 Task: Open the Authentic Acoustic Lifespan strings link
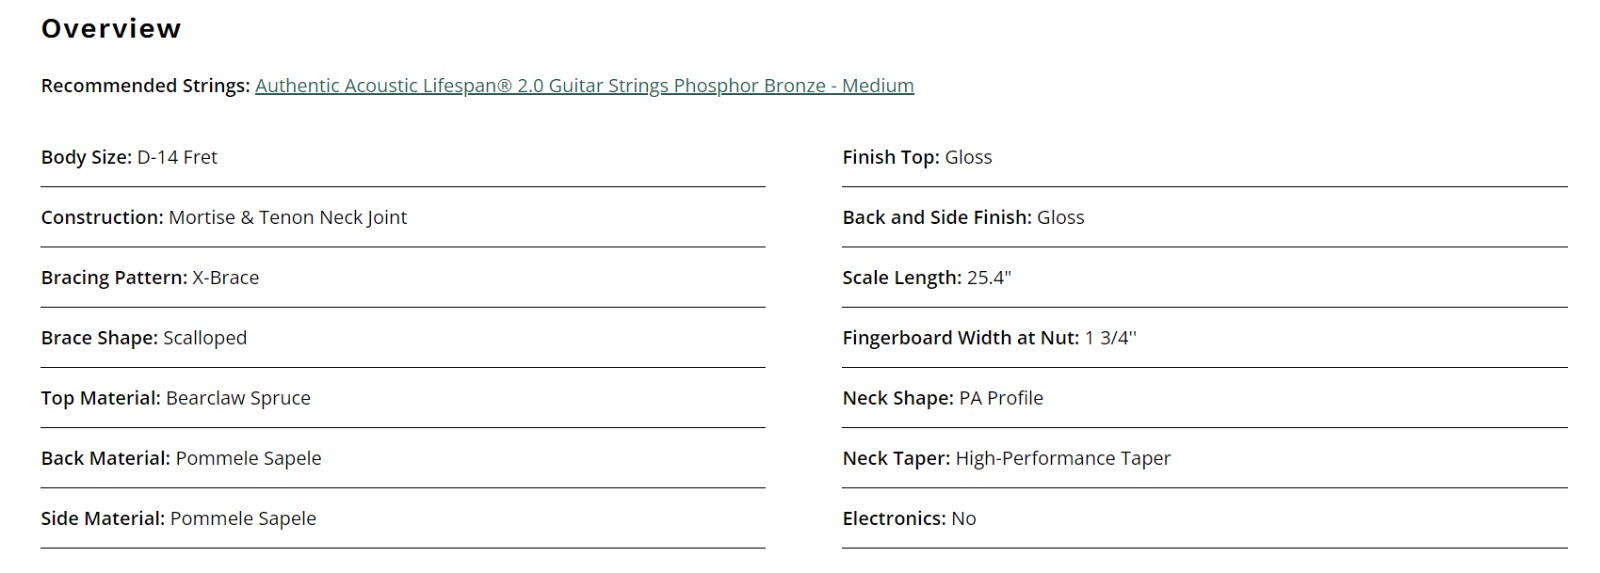pos(584,86)
